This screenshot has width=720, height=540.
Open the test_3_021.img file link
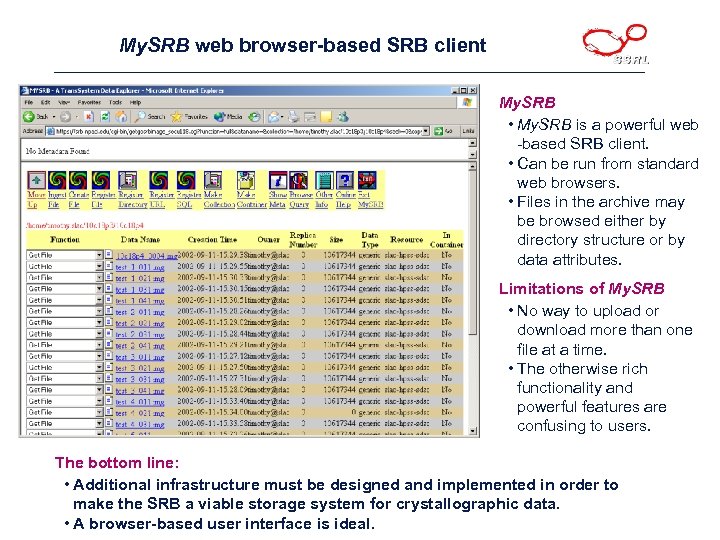pyautogui.click(x=140, y=368)
